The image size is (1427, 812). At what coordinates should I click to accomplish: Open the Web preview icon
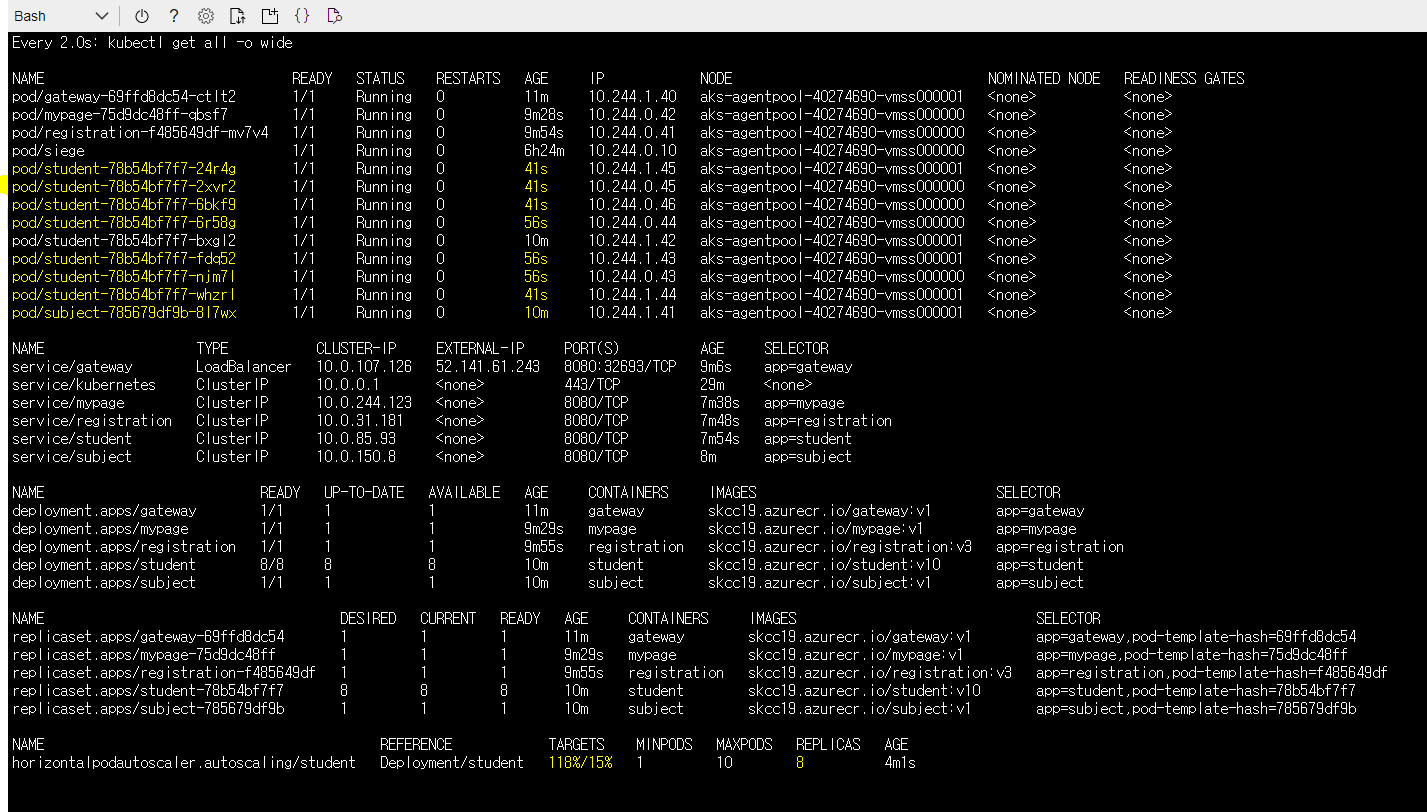(x=334, y=16)
